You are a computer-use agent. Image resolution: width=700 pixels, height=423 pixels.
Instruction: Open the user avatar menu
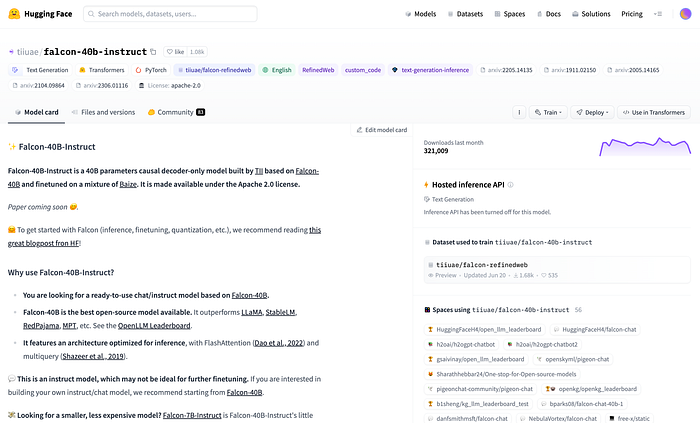(x=685, y=14)
